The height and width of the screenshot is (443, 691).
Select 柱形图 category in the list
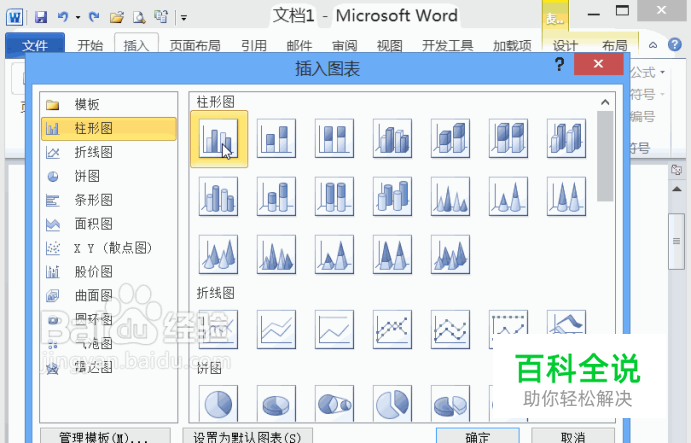(109, 128)
